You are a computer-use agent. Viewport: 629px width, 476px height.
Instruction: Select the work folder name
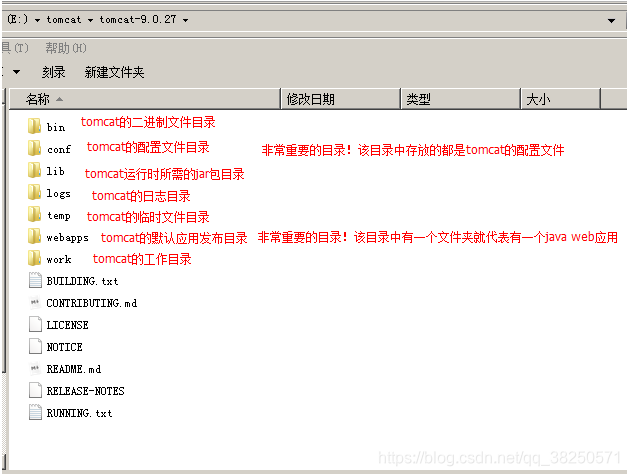coord(59,259)
